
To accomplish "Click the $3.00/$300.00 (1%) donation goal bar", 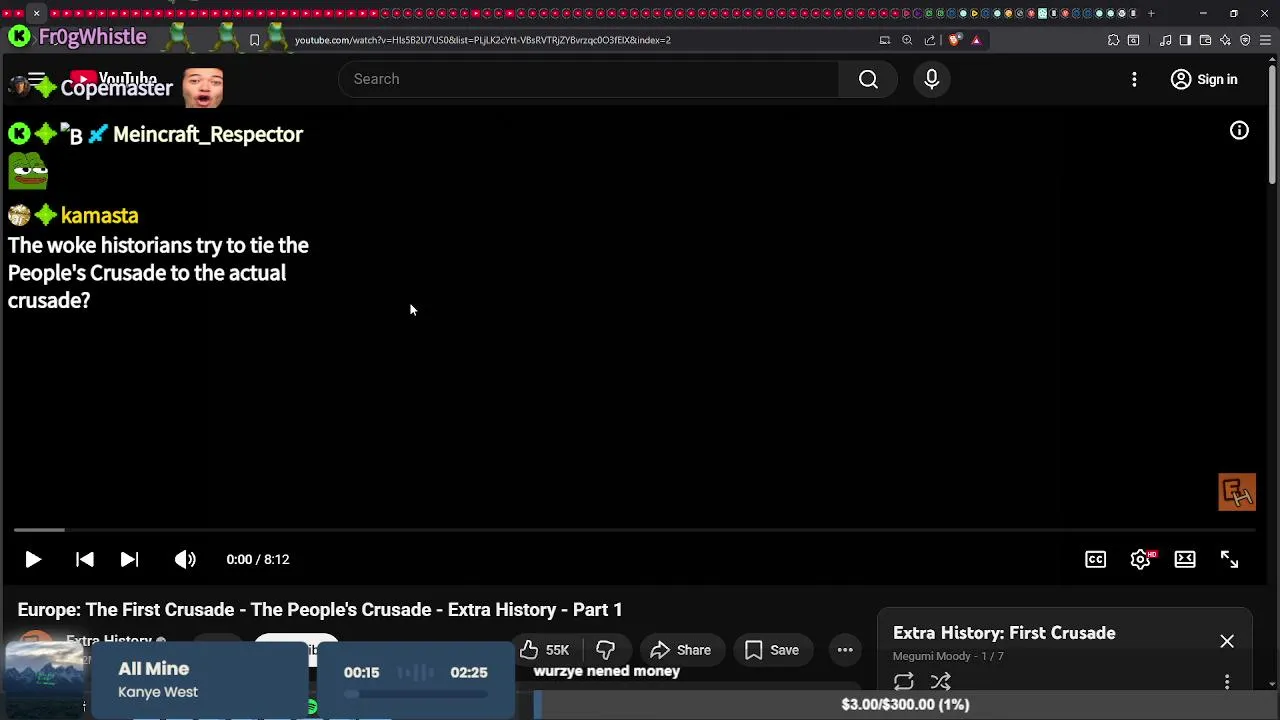I will (x=905, y=704).
